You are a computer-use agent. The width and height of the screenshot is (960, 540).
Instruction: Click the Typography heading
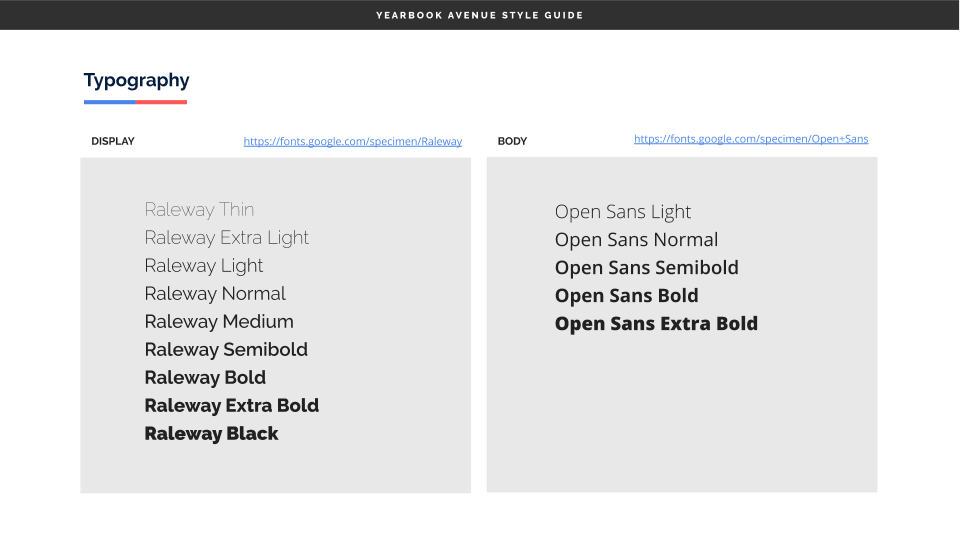(x=136, y=81)
